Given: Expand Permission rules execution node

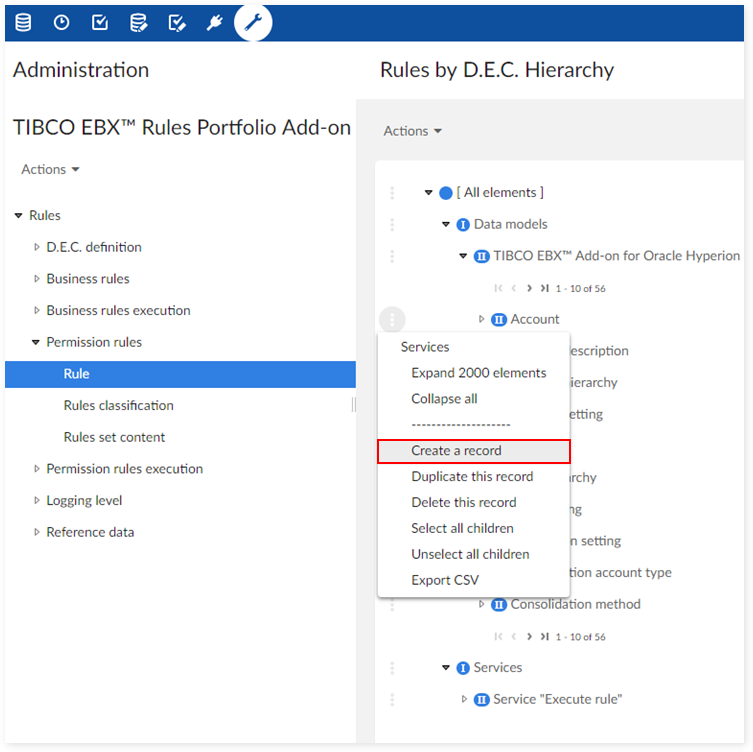Looking at the screenshot, I should coord(36,469).
